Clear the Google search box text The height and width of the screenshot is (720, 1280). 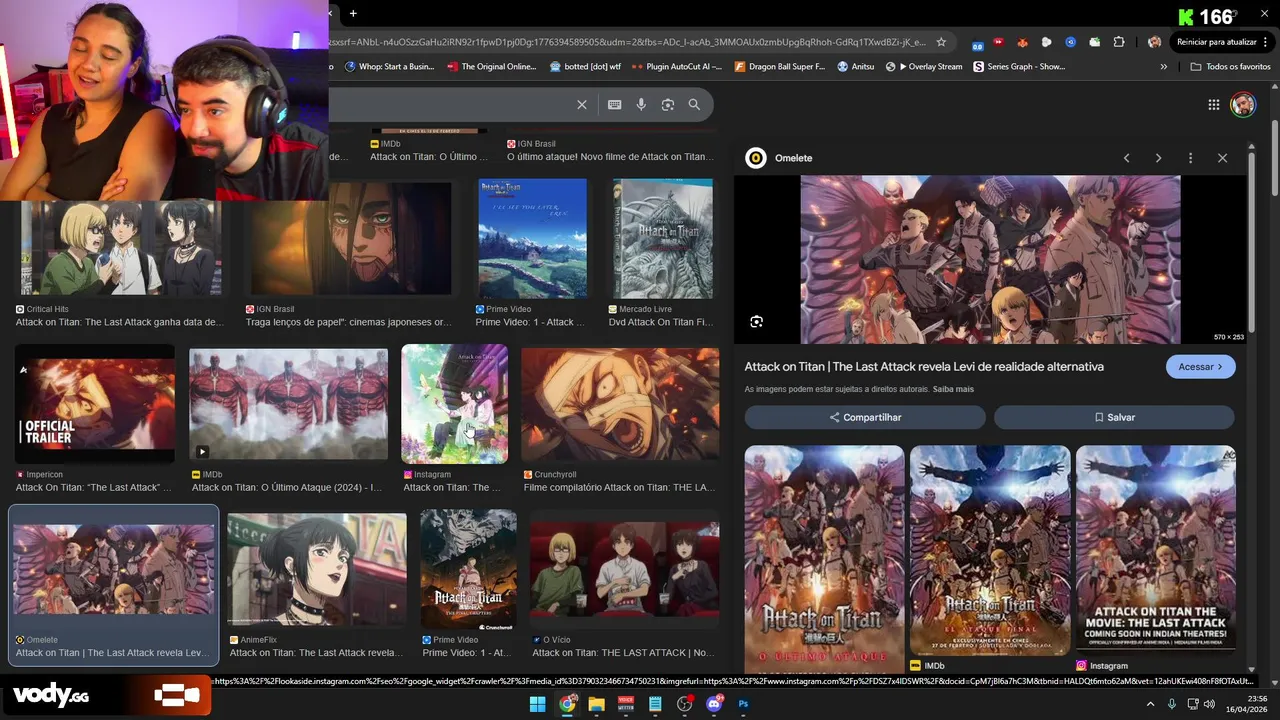click(x=582, y=104)
